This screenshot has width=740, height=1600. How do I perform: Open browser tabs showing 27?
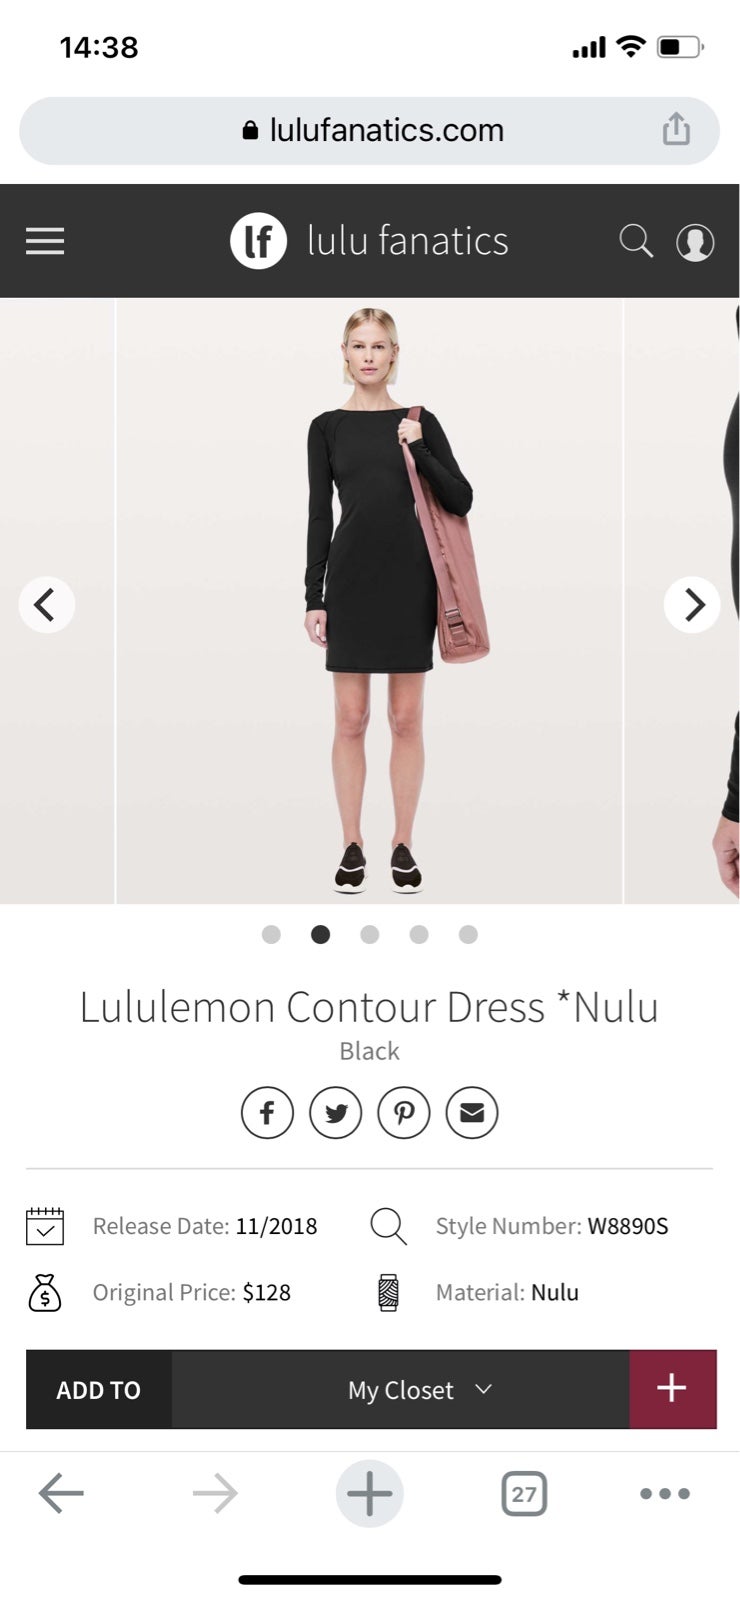click(x=523, y=1494)
